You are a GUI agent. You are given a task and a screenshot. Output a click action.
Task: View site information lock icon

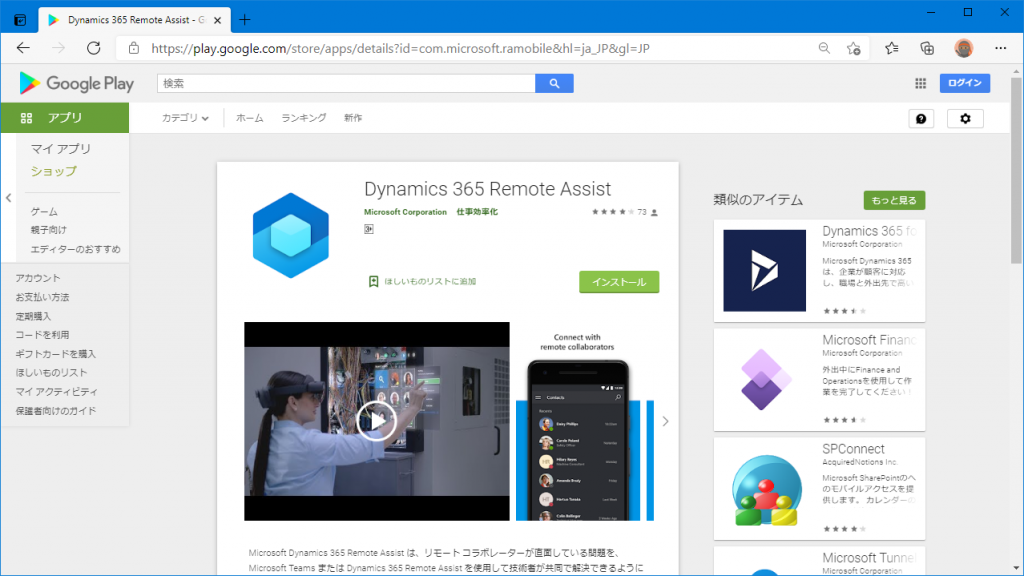click(x=134, y=48)
